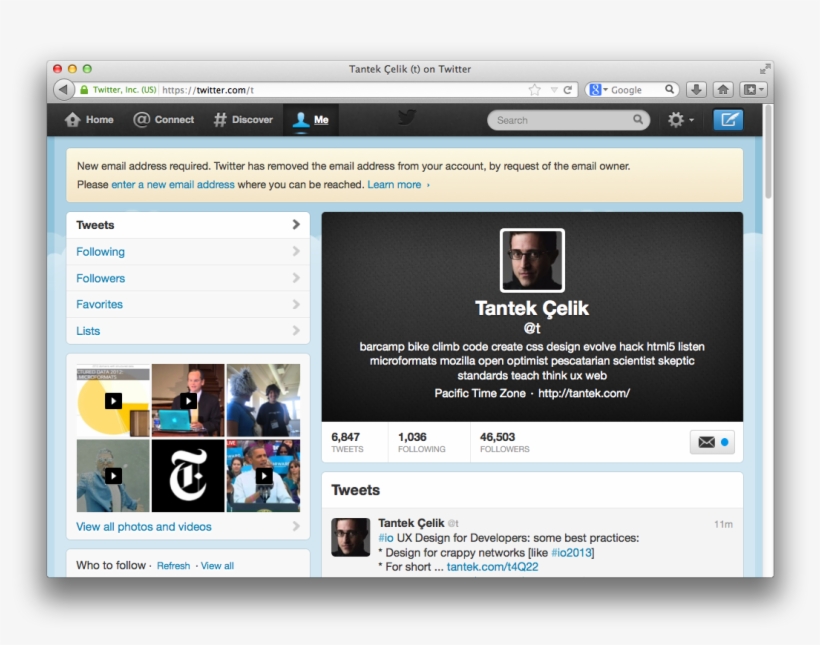Open 'View all photos and videos' link
This screenshot has width=820, height=645.
click(144, 527)
